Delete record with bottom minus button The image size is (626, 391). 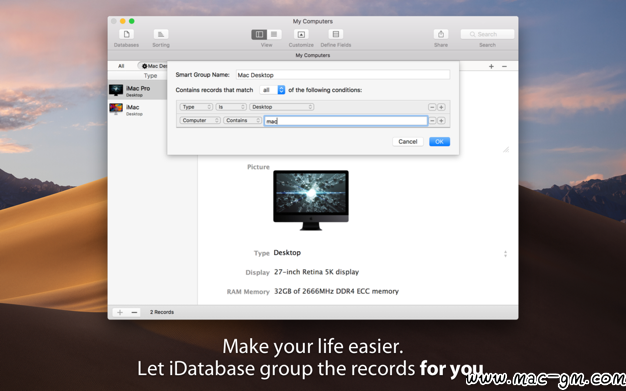pyautogui.click(x=135, y=312)
